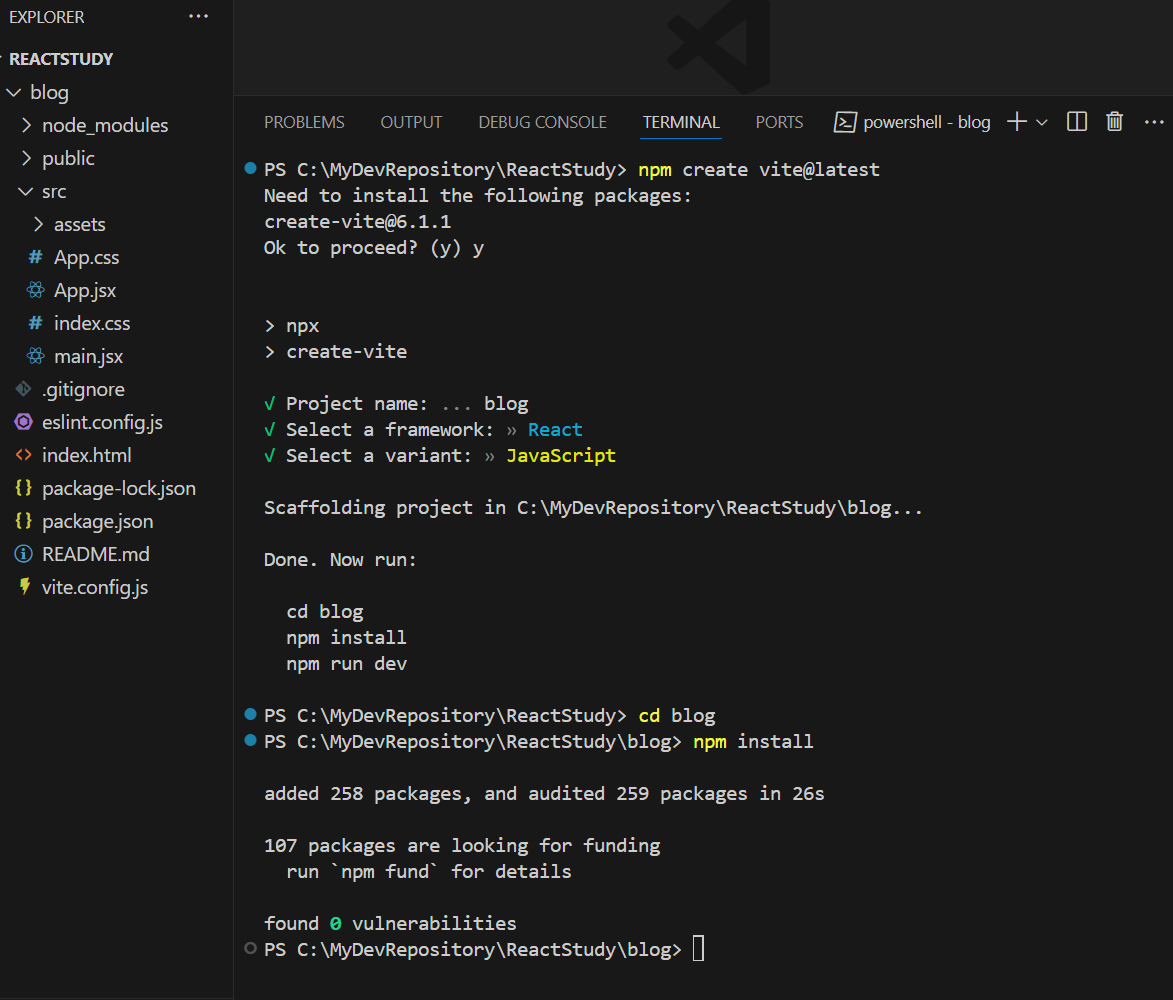
Task: Switch to the OUTPUT tab
Action: (411, 122)
